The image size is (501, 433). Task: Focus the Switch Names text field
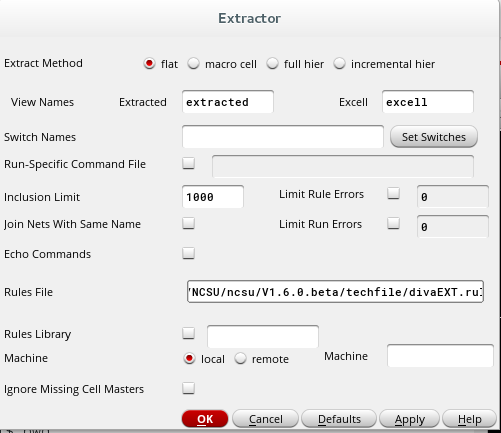click(x=283, y=137)
